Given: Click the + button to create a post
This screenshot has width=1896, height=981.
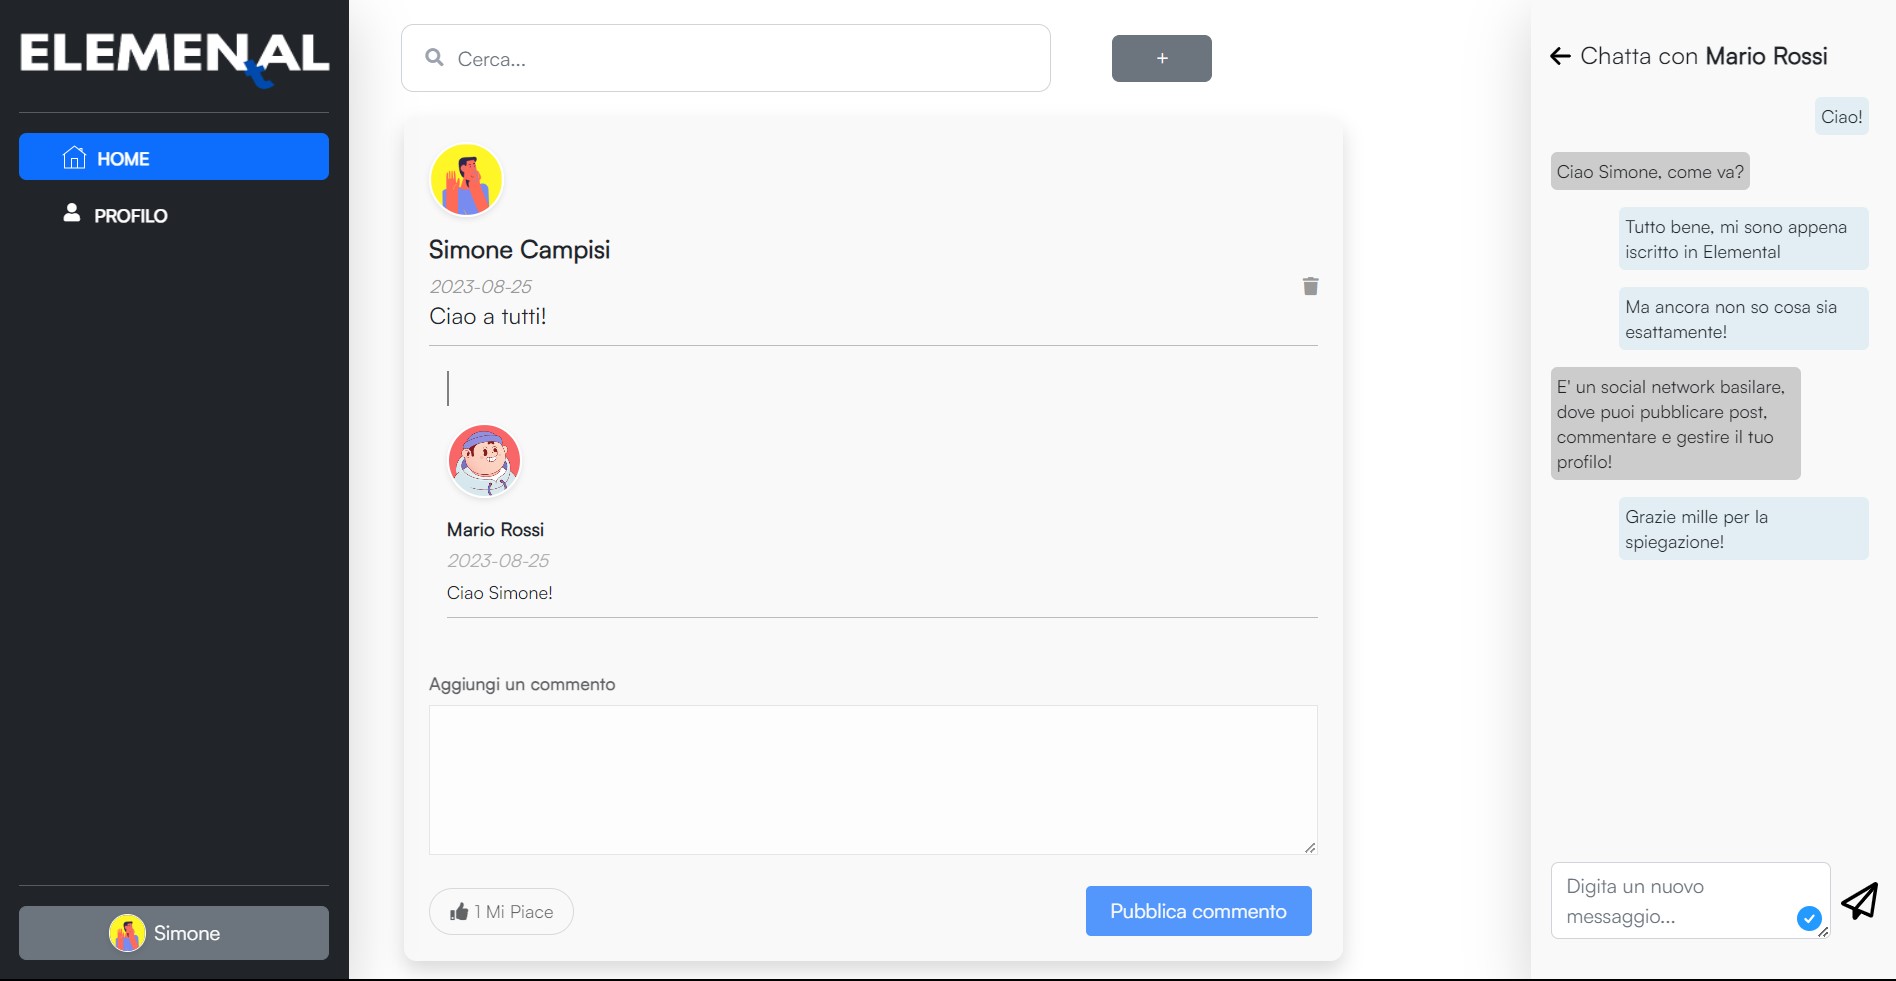Looking at the screenshot, I should click(x=1160, y=58).
